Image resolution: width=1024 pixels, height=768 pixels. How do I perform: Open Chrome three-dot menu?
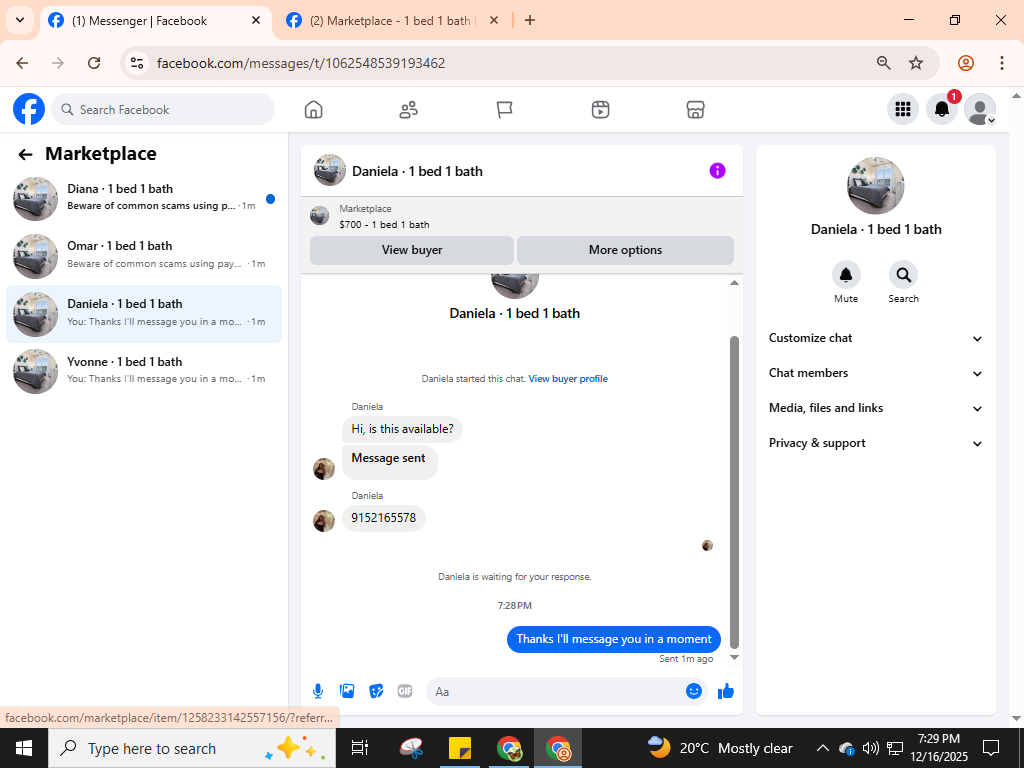coord(1001,63)
